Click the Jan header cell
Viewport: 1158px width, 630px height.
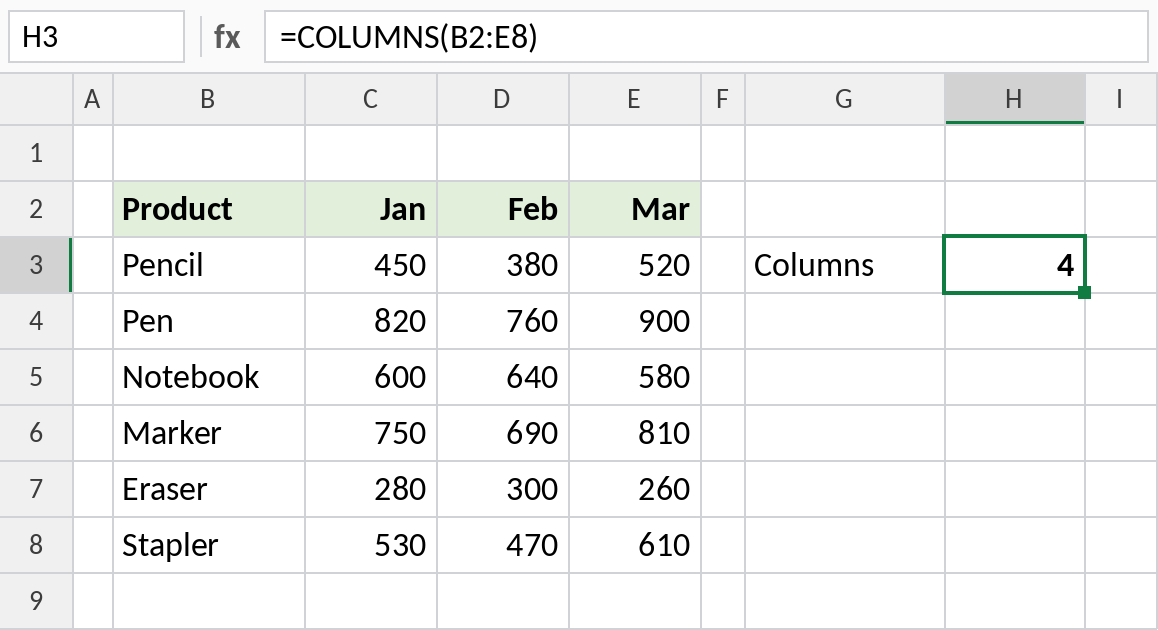coord(371,209)
